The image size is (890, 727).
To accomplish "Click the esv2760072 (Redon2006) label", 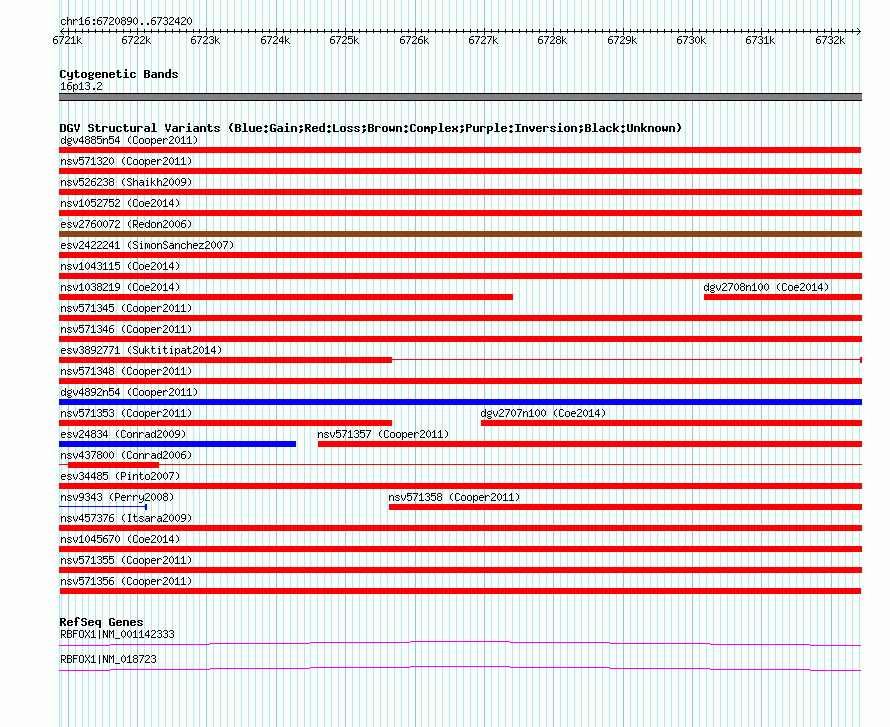I will [x=126, y=224].
